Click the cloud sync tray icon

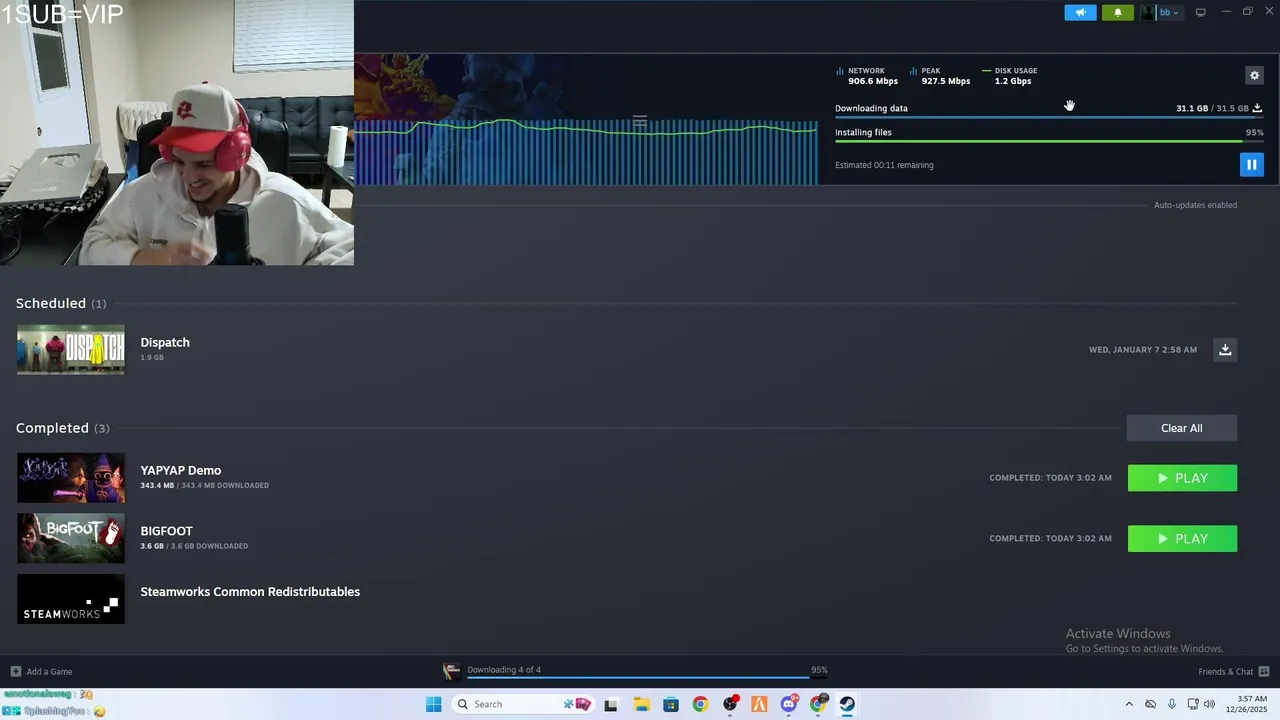1150,704
